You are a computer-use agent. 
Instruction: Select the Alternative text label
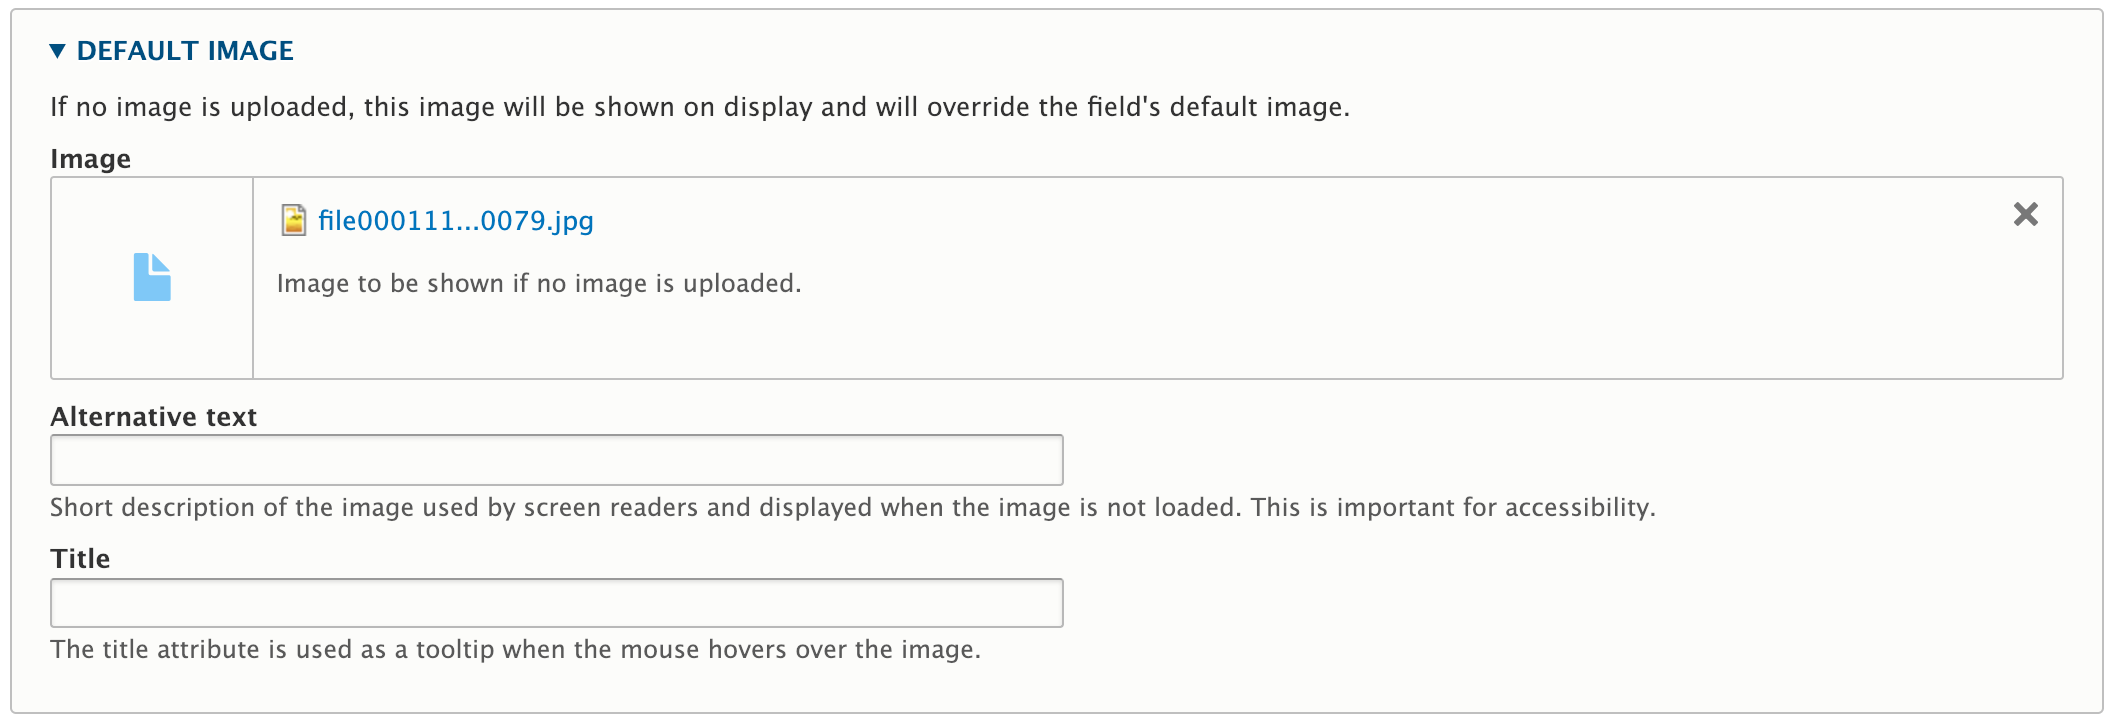[153, 416]
